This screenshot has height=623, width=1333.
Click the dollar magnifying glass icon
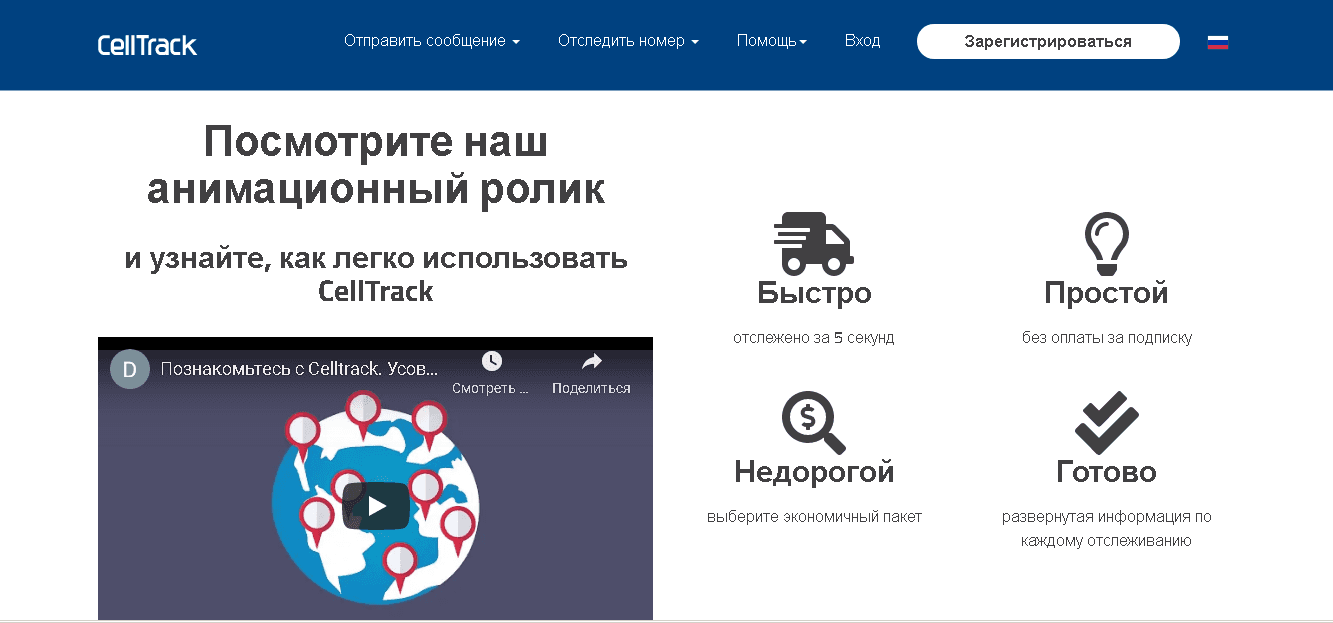coord(813,422)
